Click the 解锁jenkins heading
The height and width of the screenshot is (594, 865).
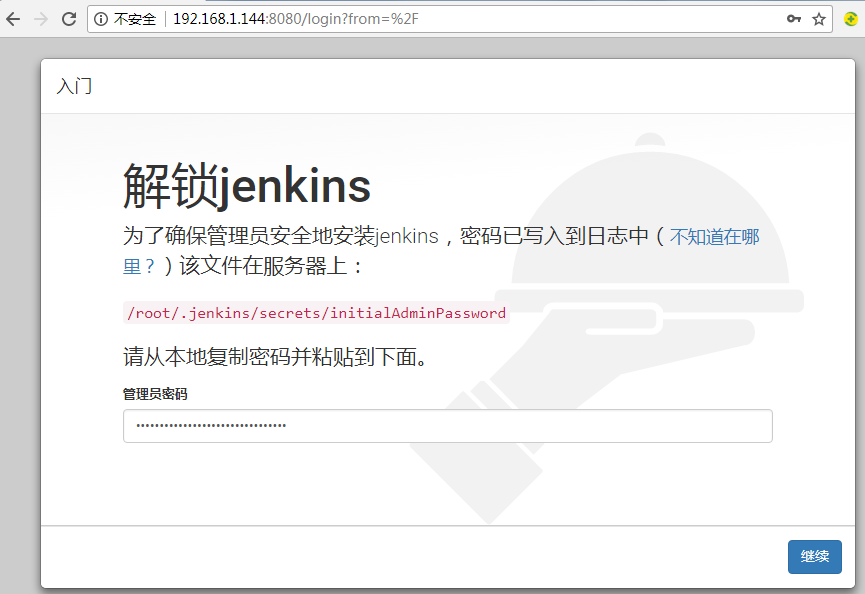[247, 185]
